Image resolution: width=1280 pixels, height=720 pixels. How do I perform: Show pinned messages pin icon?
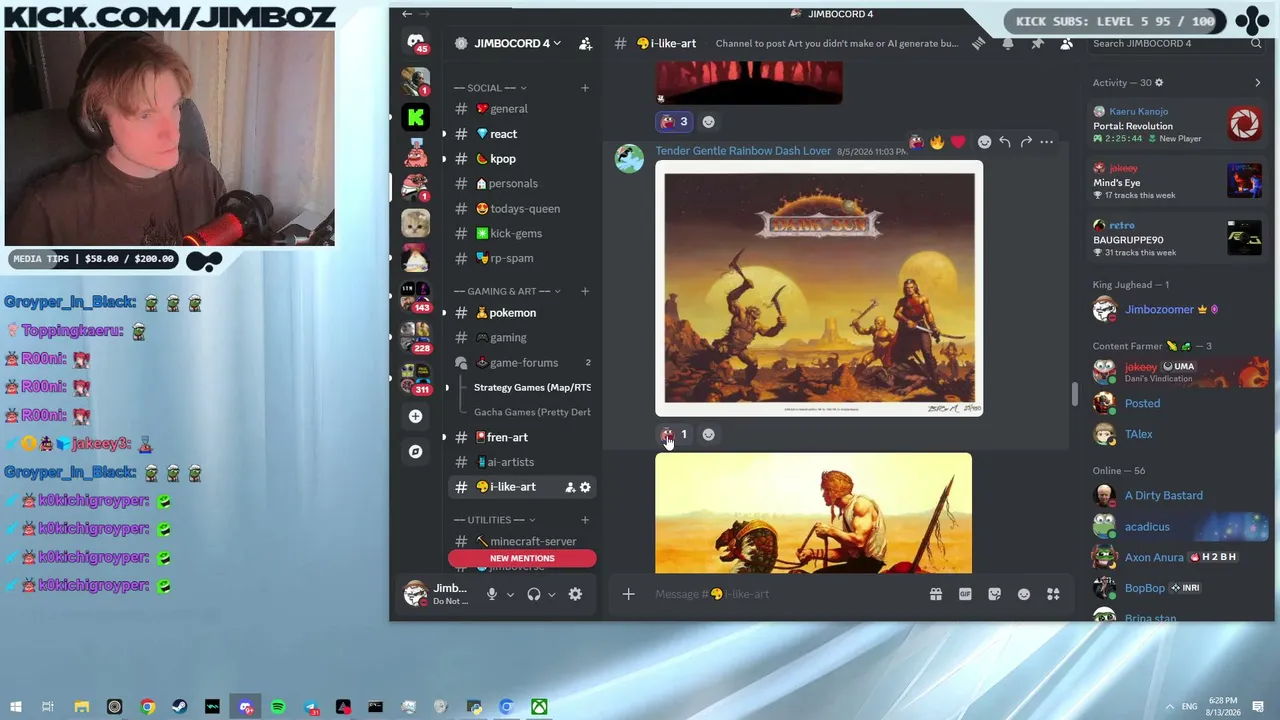pos(1037,43)
